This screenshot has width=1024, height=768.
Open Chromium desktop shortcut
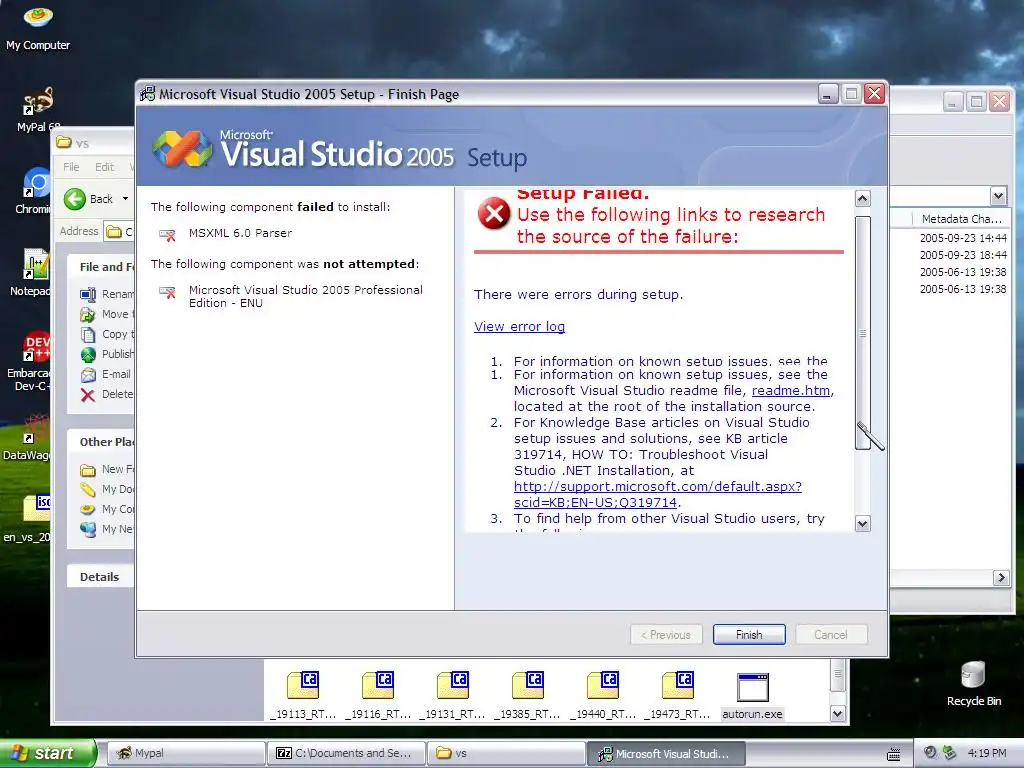35,191
